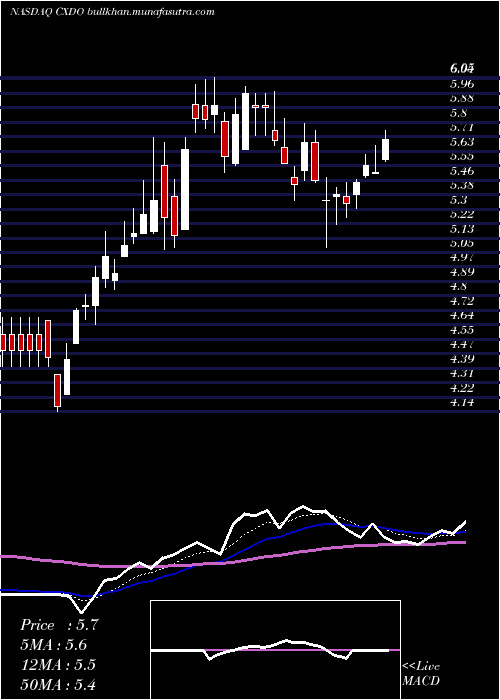Click the 5.22 price axis label

(462, 214)
